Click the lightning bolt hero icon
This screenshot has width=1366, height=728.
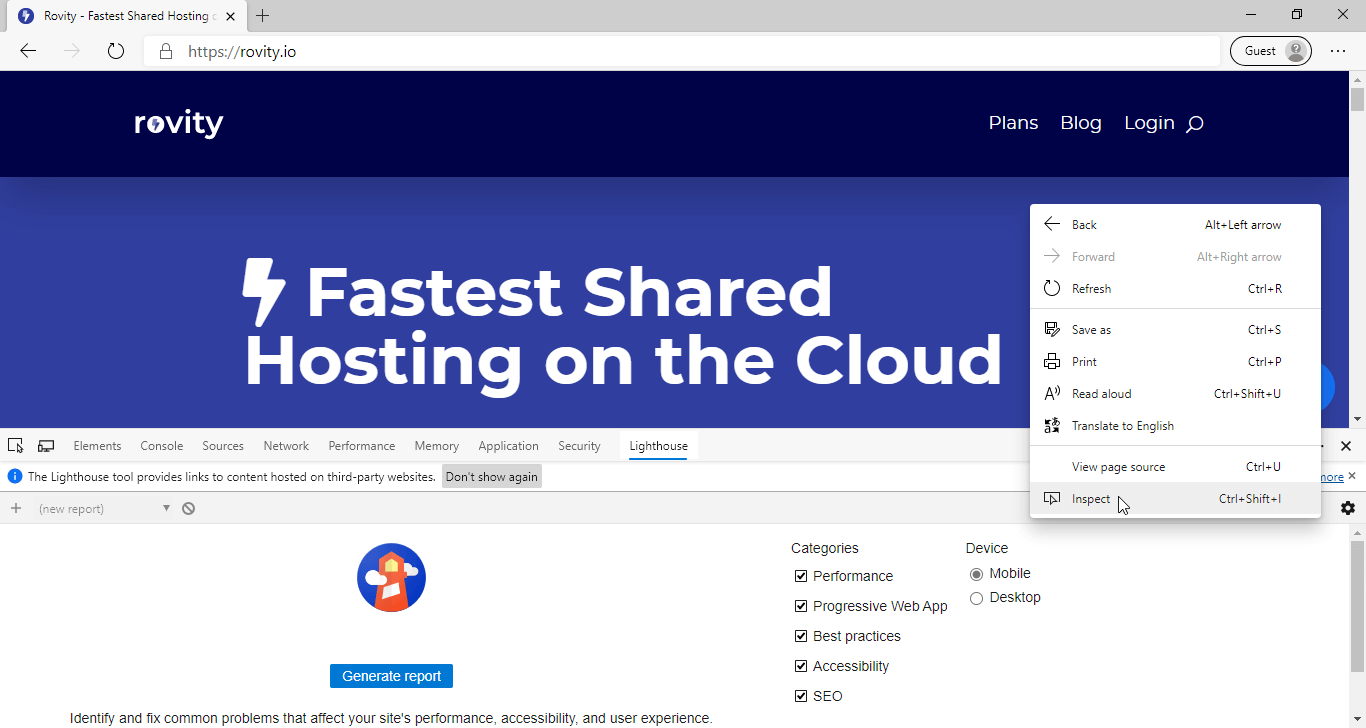[x=264, y=293]
